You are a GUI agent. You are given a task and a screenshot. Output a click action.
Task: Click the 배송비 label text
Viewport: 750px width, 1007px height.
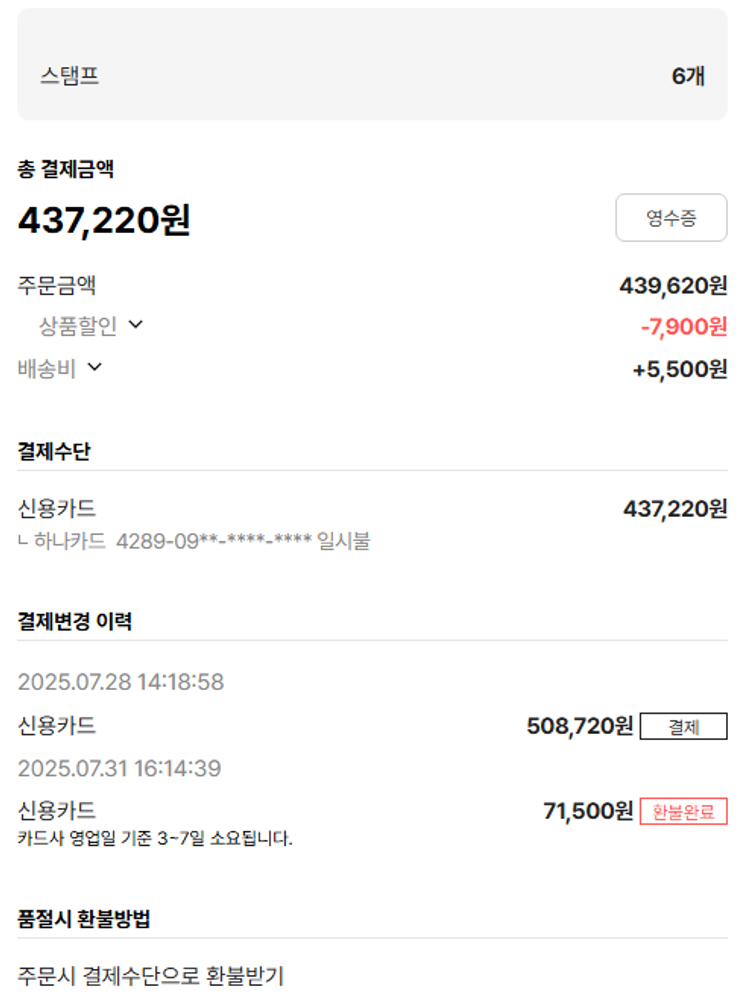(47, 368)
